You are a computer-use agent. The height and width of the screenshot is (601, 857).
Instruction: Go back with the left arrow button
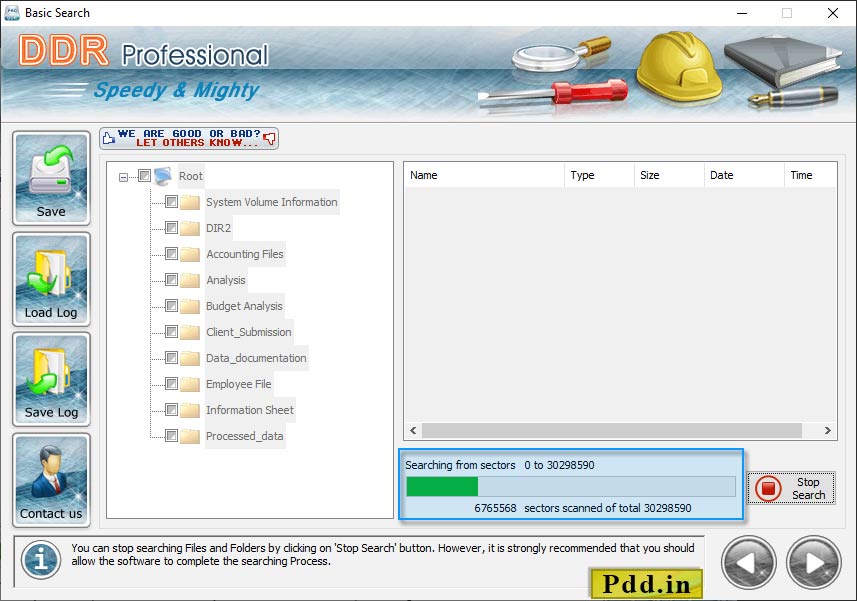tap(748, 563)
